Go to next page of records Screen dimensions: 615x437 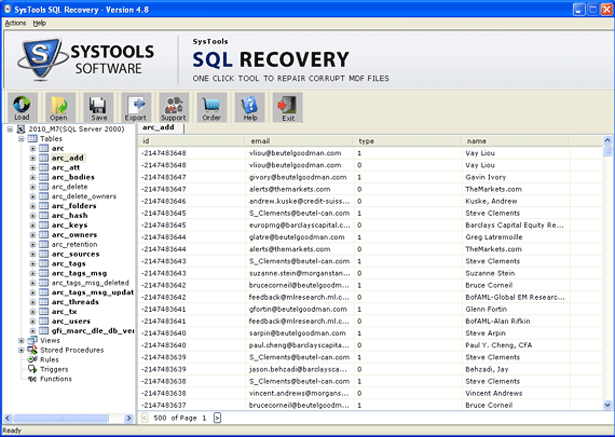pos(217,418)
